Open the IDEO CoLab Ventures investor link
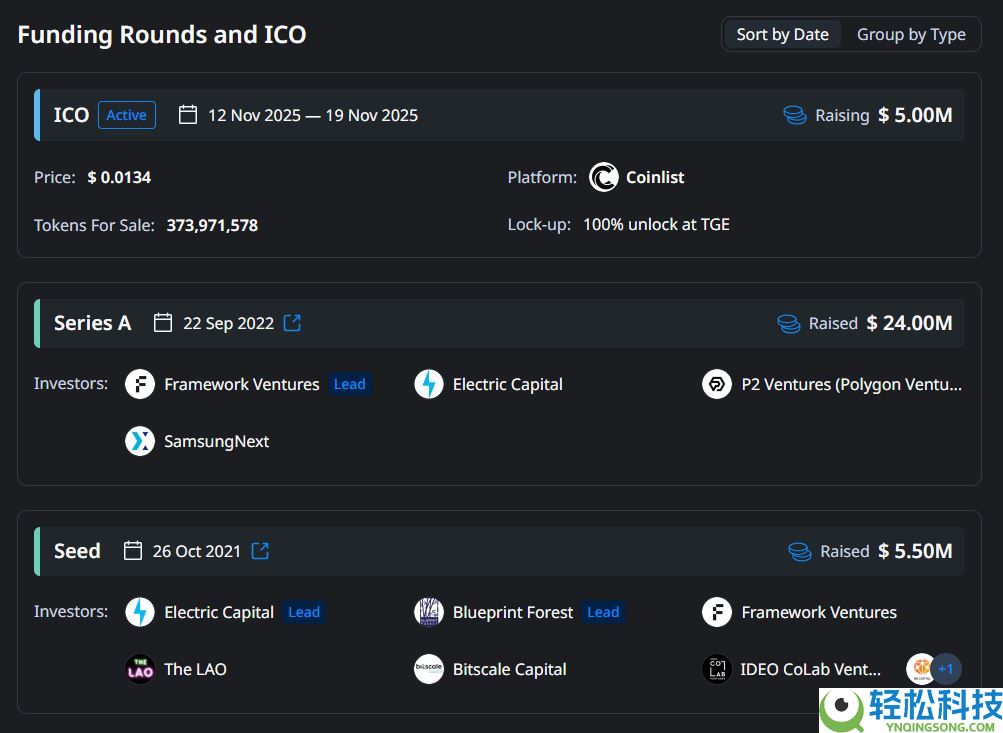Viewport: 1003px width, 733px height. click(x=811, y=669)
